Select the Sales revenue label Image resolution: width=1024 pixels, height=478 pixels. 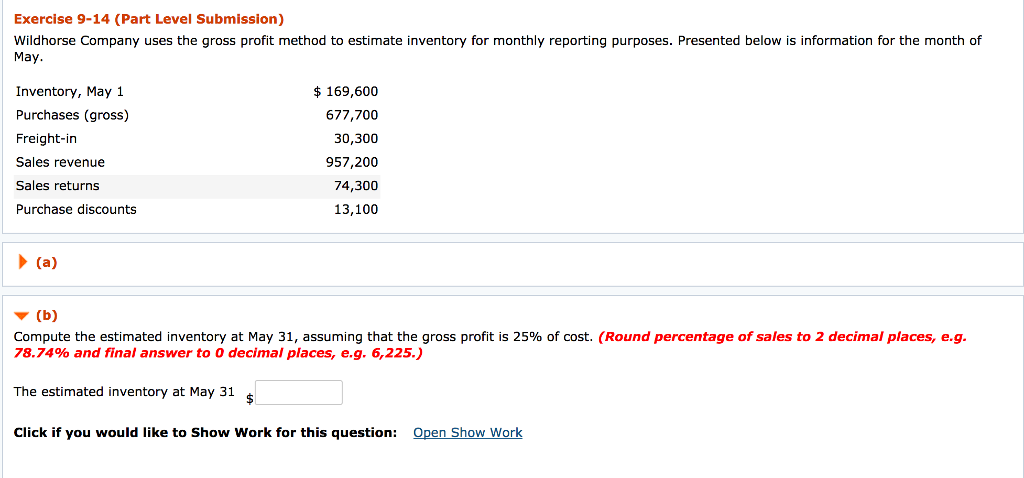(x=60, y=162)
